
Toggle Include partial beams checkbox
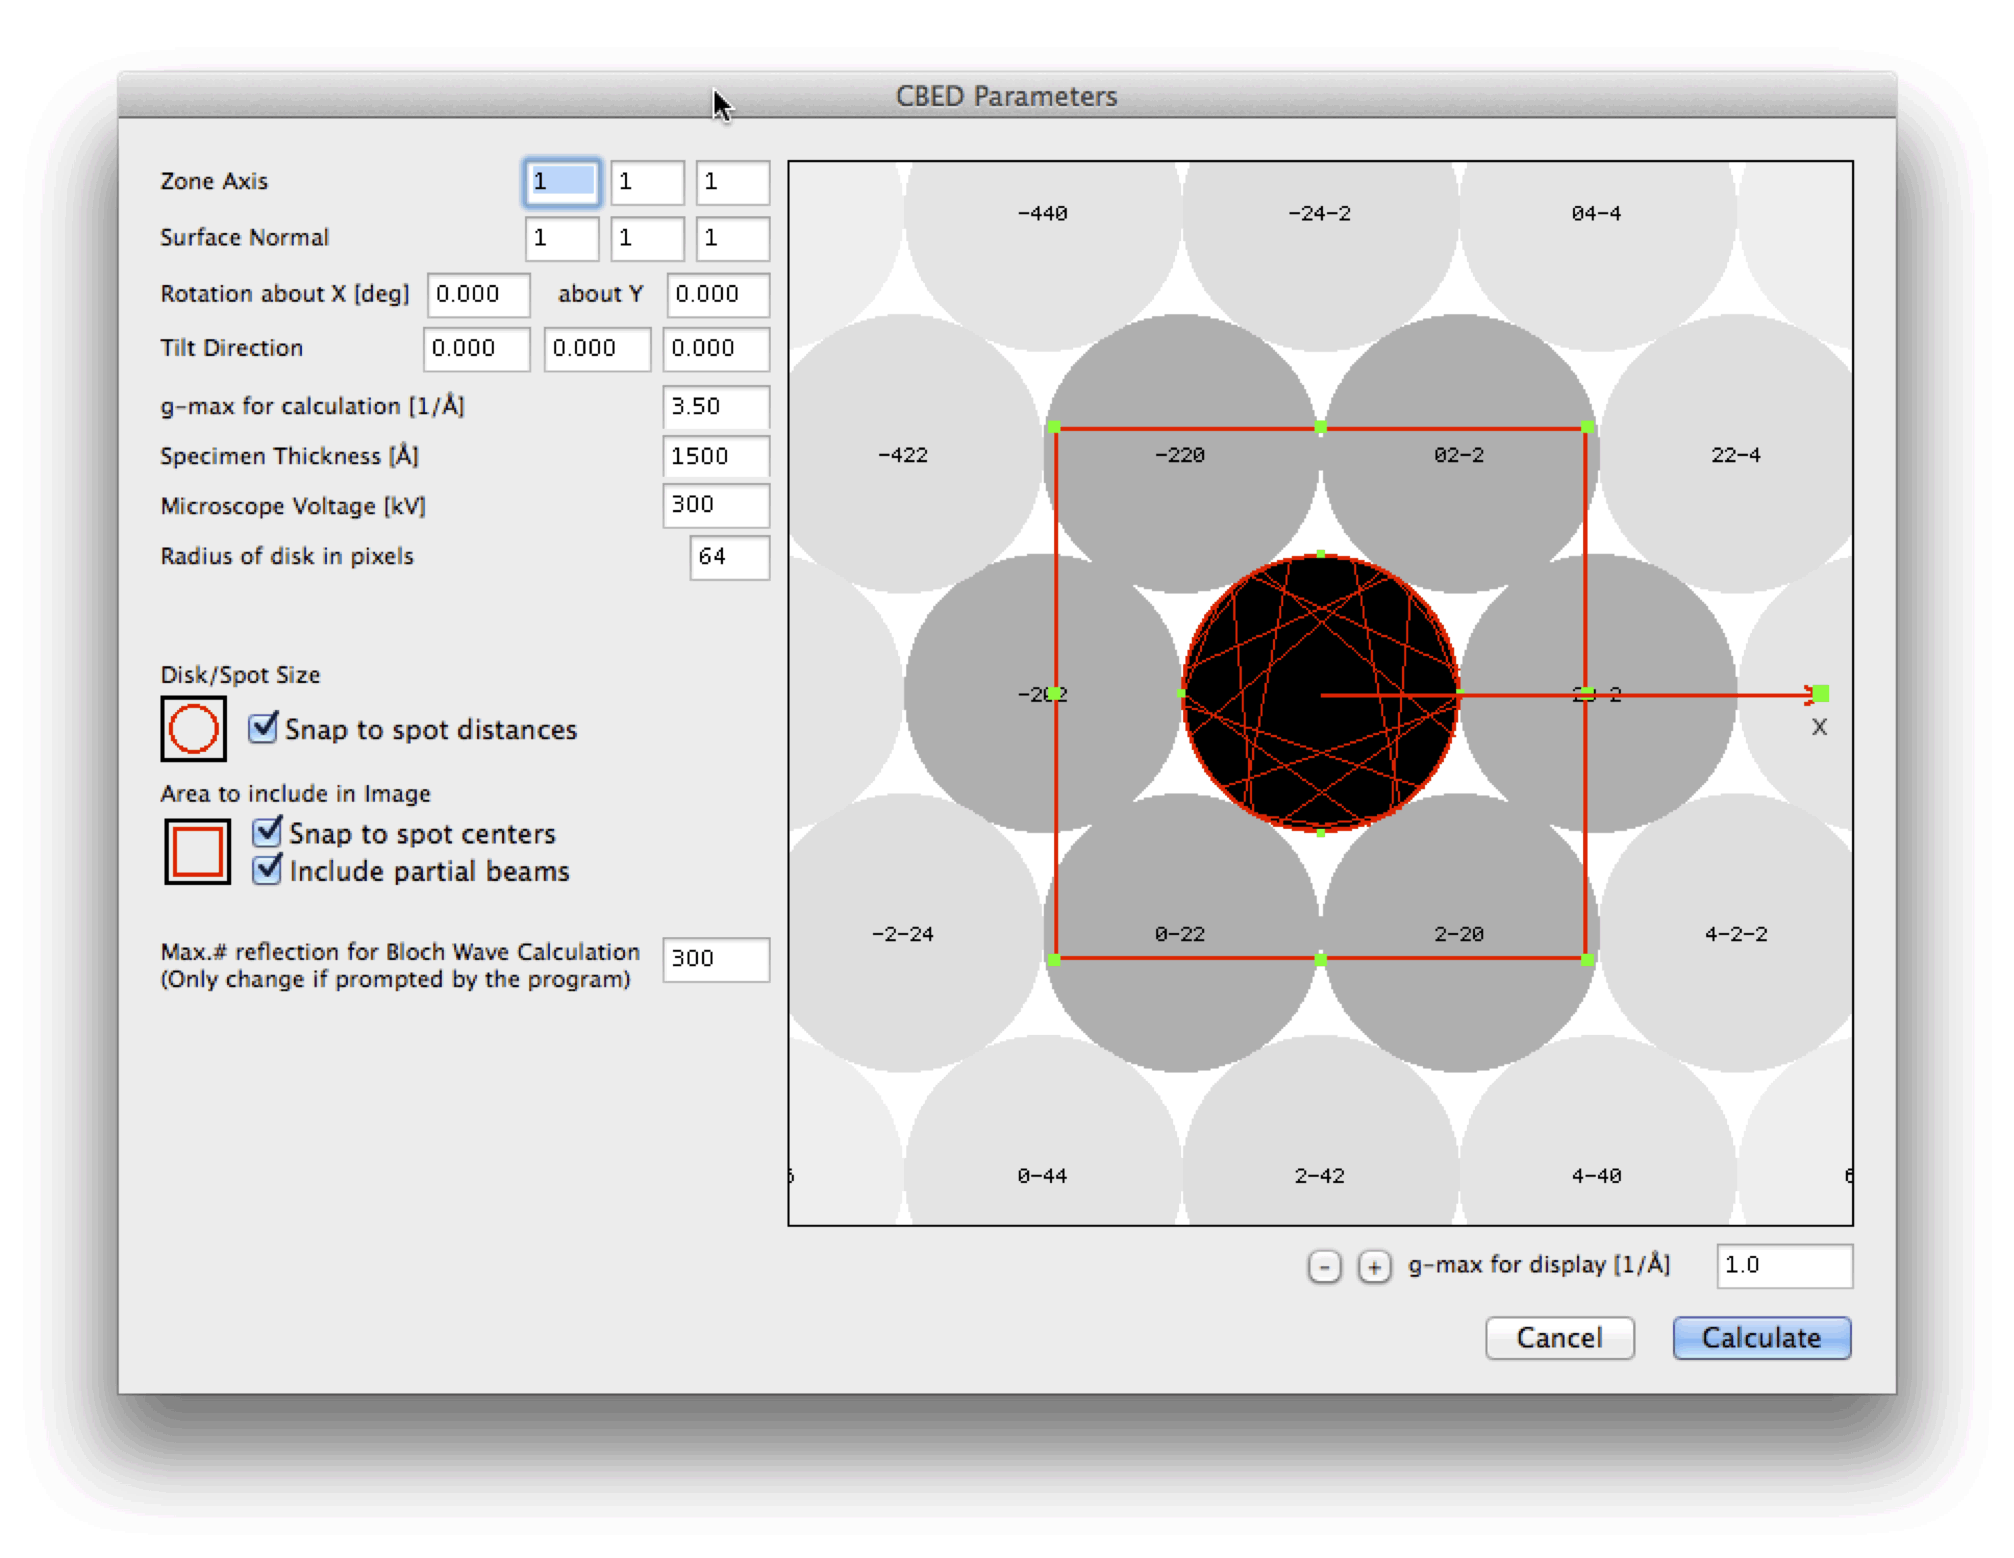267,869
